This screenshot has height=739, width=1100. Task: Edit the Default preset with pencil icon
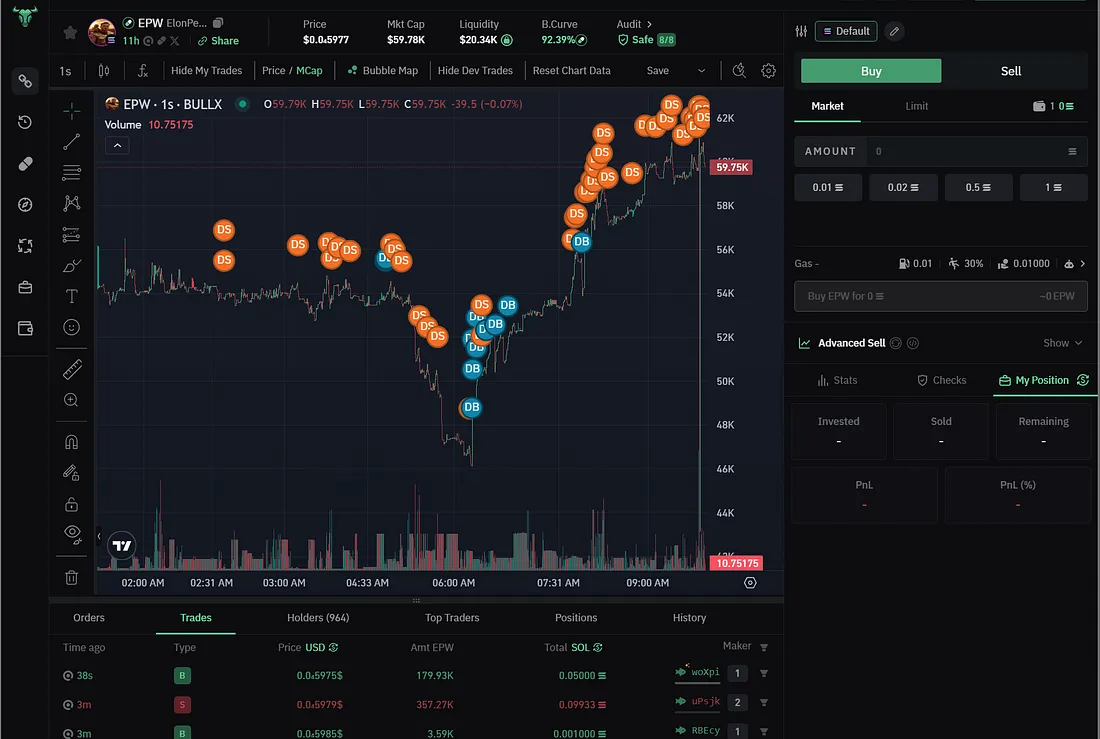click(894, 31)
